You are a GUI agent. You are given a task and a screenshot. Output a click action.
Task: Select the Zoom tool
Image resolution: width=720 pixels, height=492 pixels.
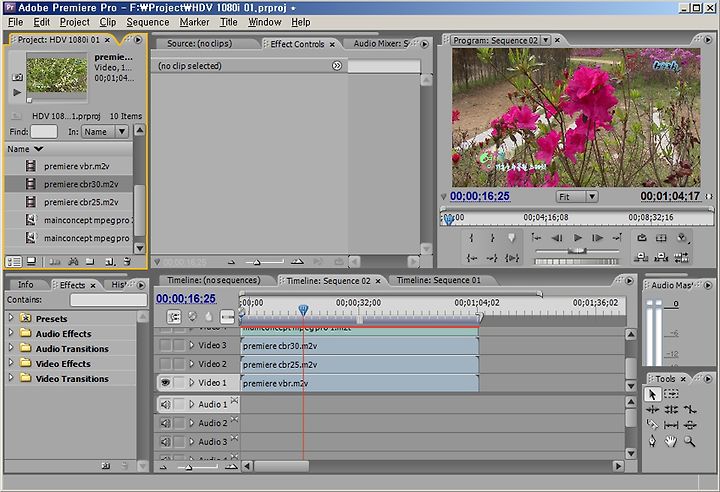pos(690,441)
